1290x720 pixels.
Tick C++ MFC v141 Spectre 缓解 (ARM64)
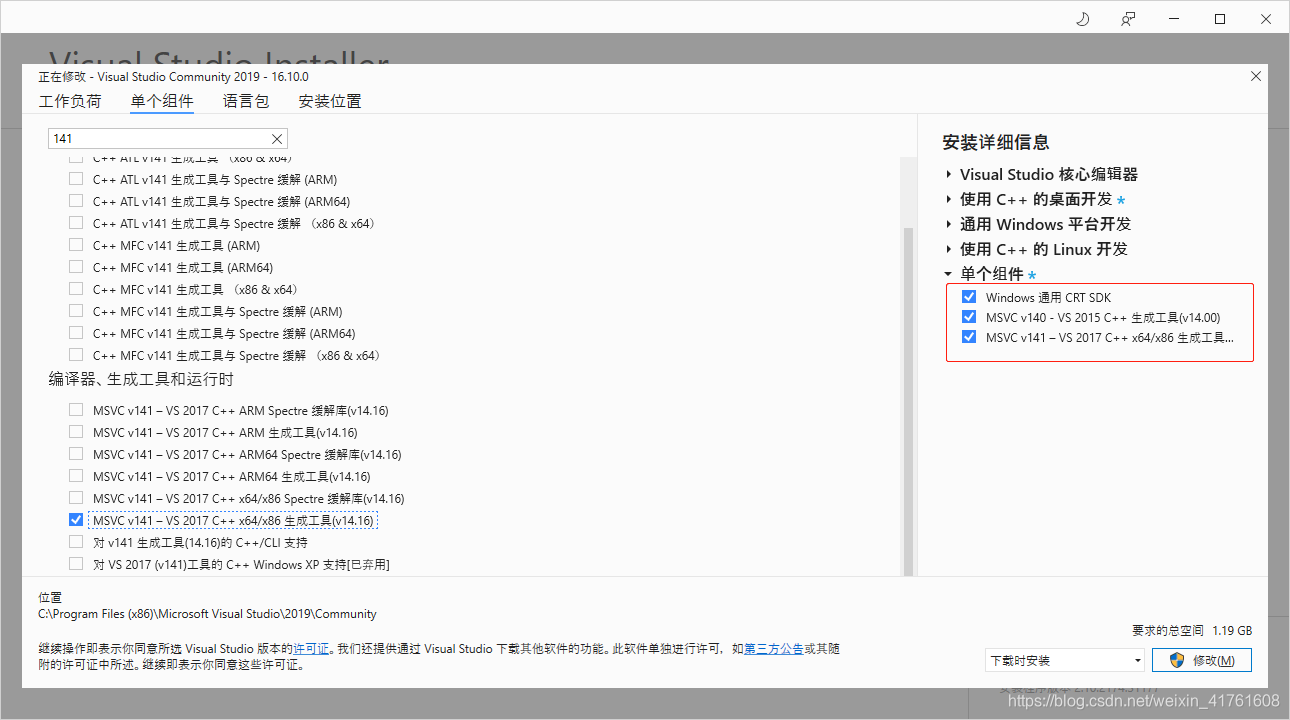(x=76, y=333)
